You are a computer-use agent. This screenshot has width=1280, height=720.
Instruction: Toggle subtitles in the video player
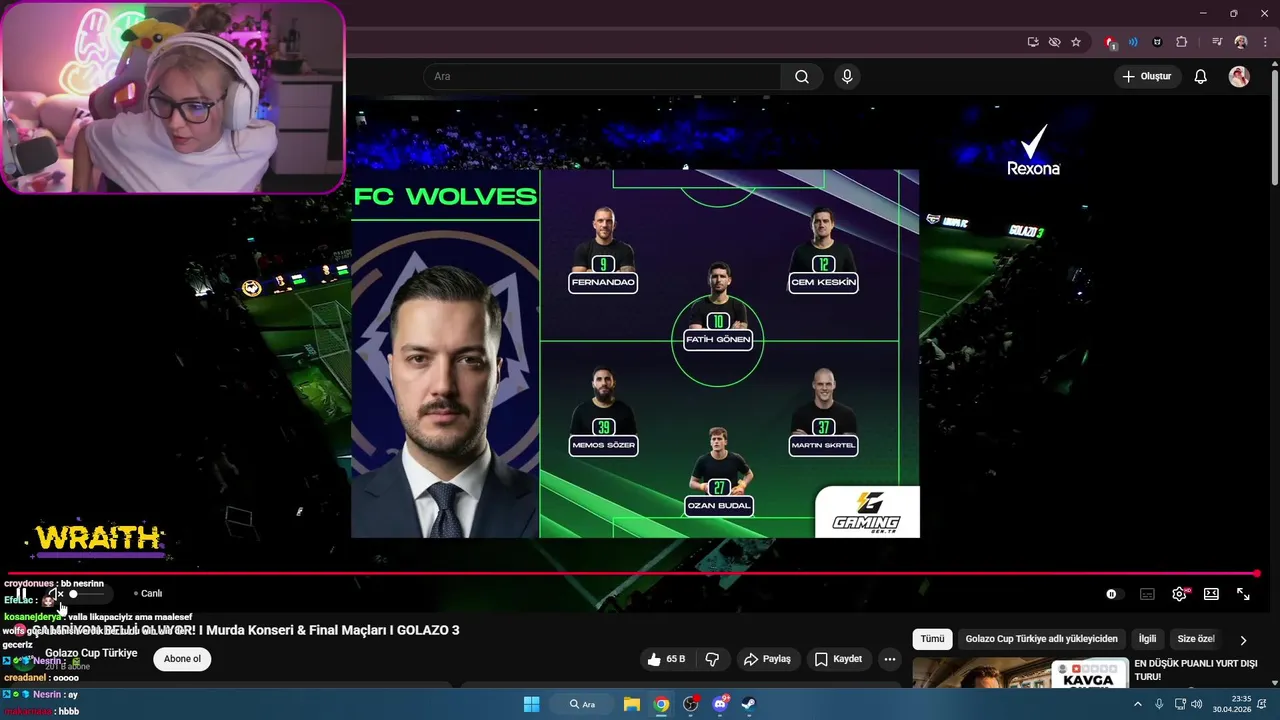coord(1147,594)
